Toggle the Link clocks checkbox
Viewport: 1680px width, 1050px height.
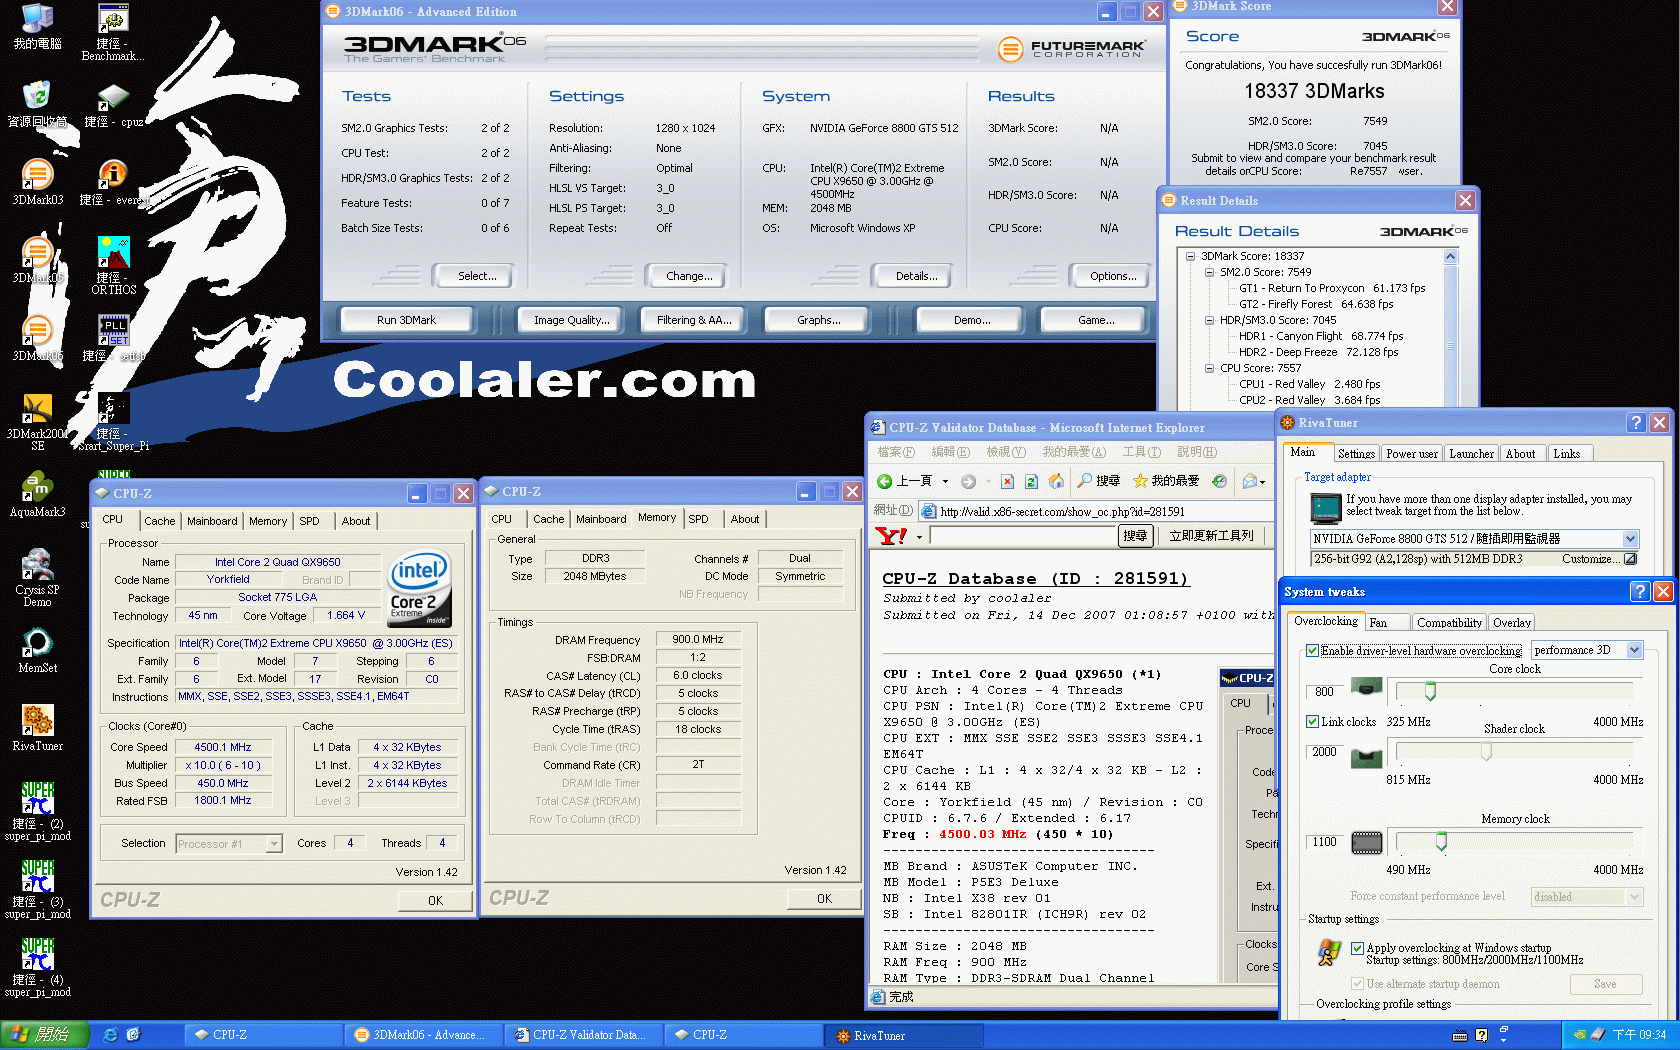[x=1312, y=721]
